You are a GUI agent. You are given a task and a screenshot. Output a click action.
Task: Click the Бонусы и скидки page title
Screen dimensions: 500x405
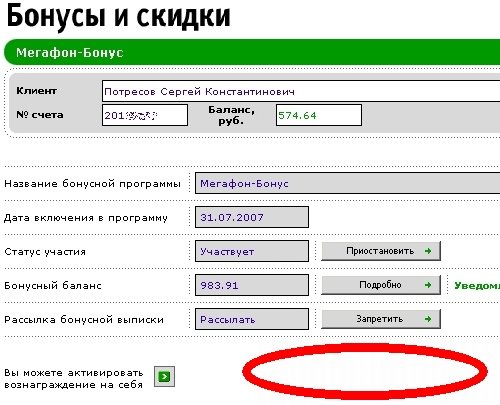pyautogui.click(x=118, y=16)
